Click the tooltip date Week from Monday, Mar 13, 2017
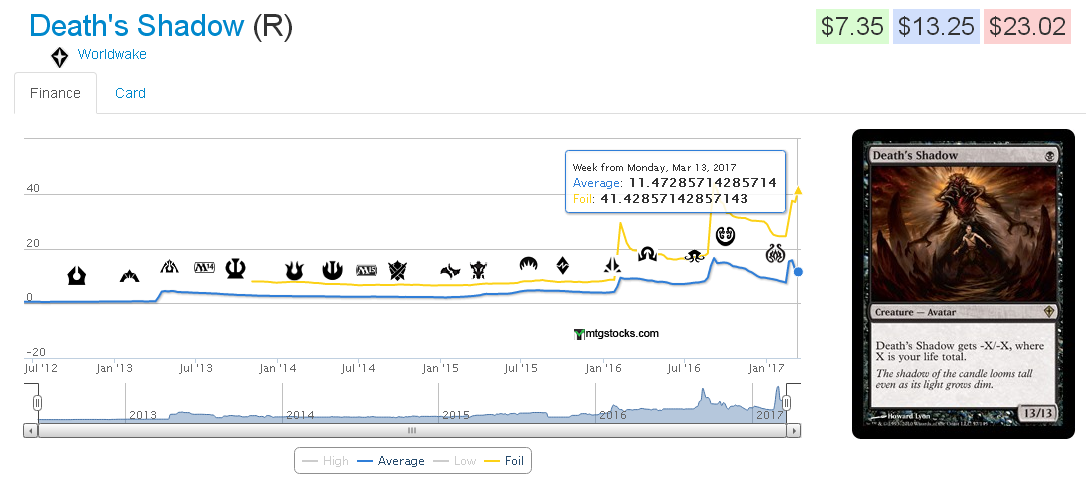 (655, 168)
